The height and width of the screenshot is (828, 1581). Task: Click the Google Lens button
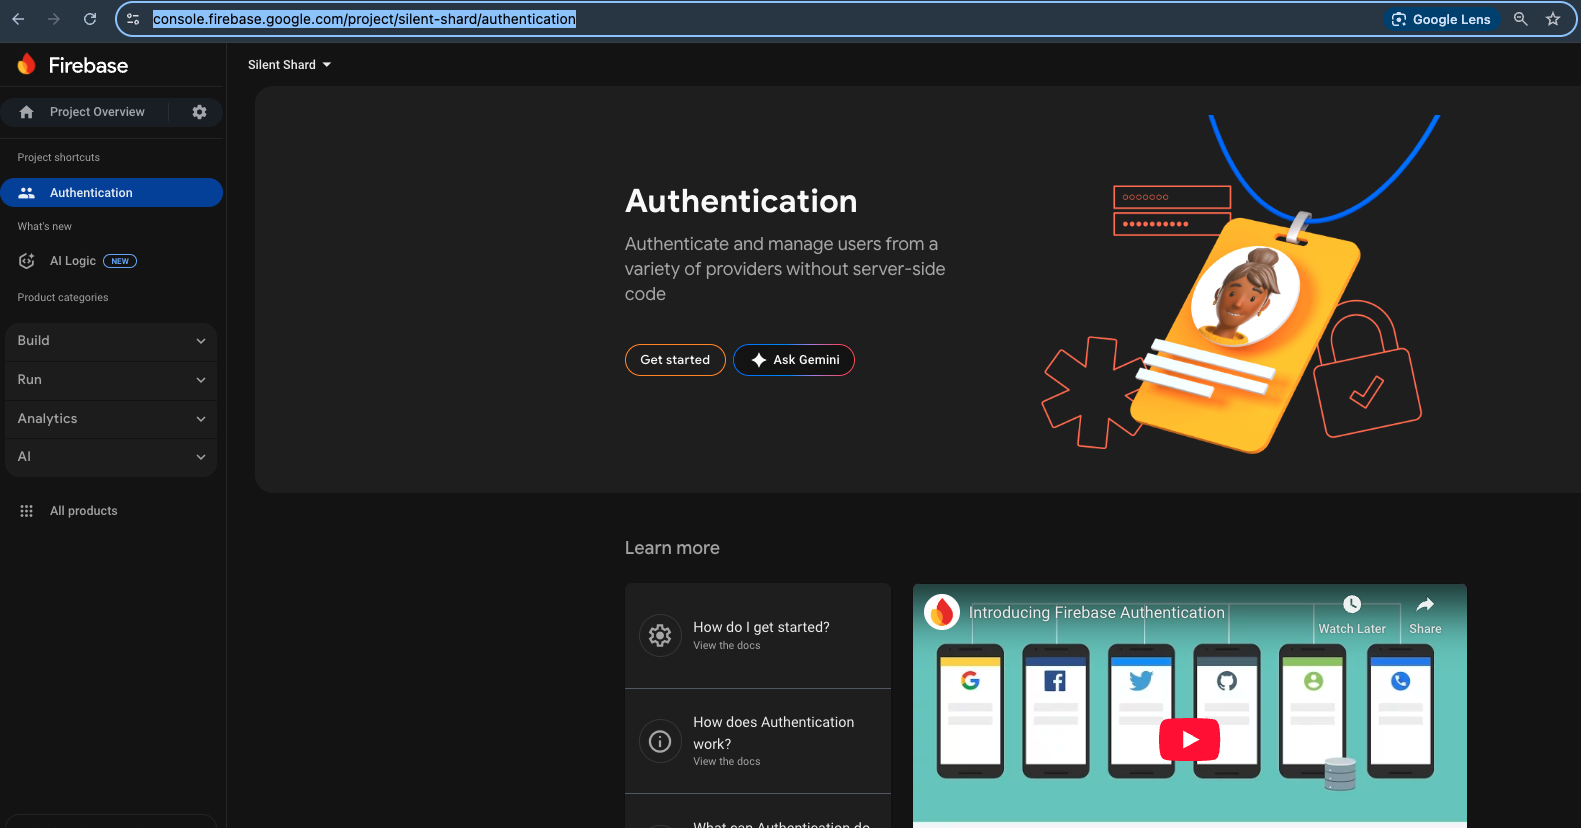[1441, 19]
